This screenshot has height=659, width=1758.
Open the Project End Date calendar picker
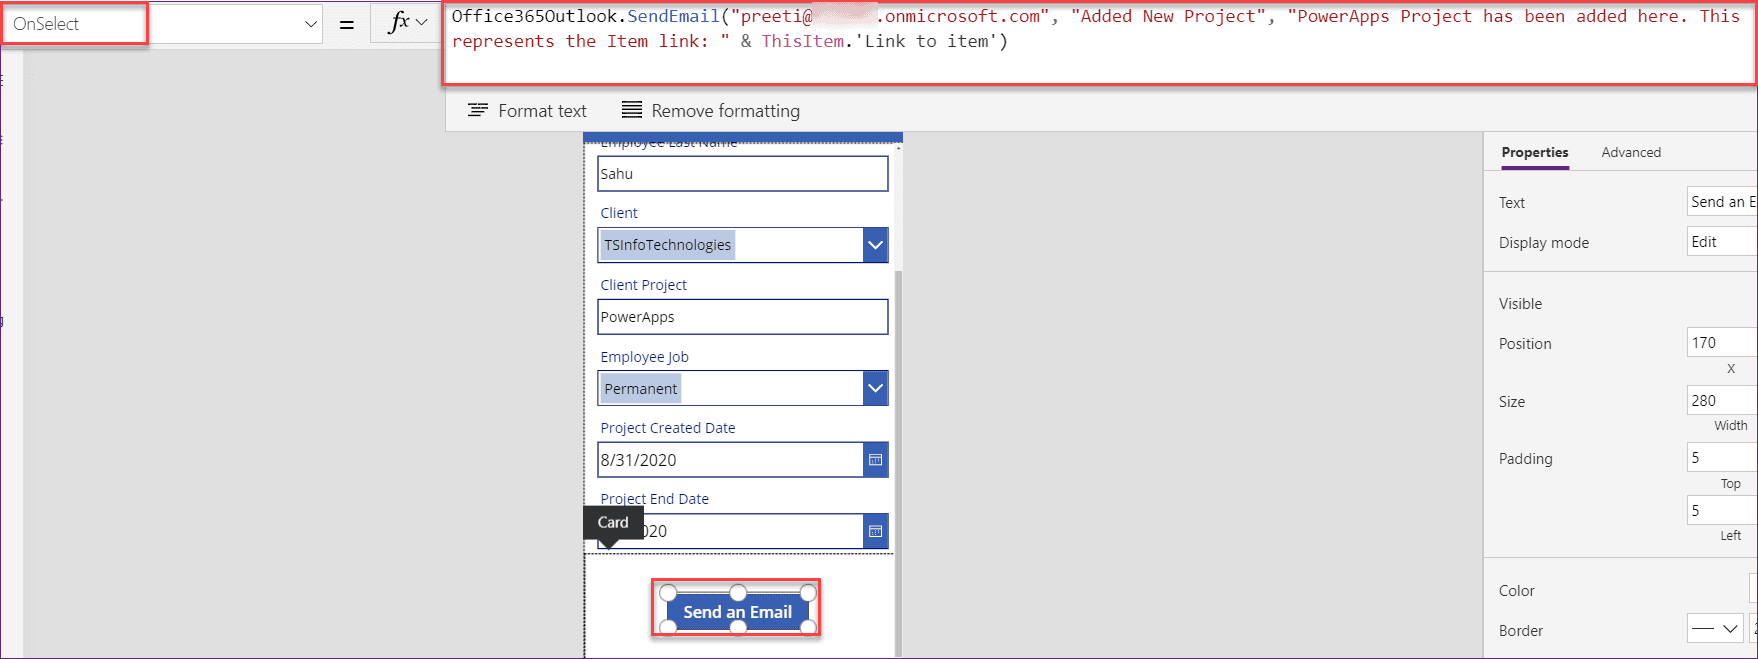point(875,531)
